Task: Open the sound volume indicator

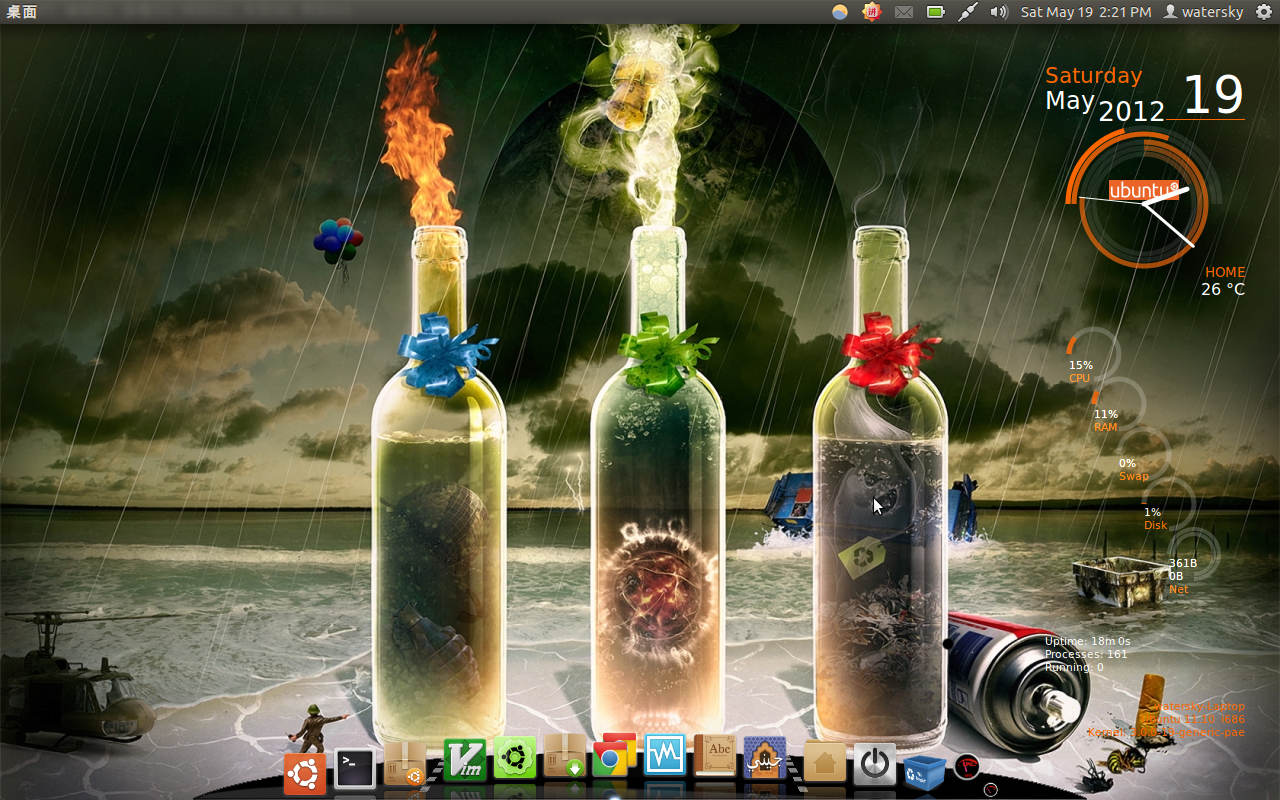Action: 999,12
